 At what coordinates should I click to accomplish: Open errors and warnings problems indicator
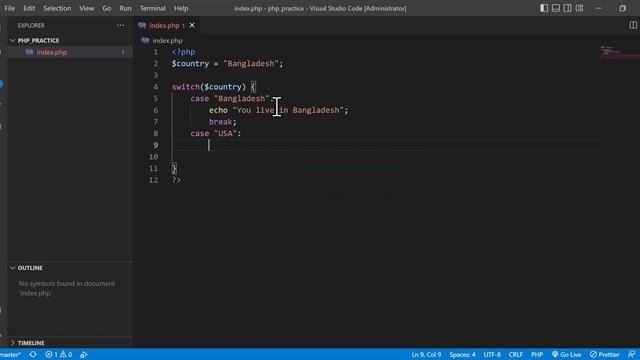tap(59, 354)
